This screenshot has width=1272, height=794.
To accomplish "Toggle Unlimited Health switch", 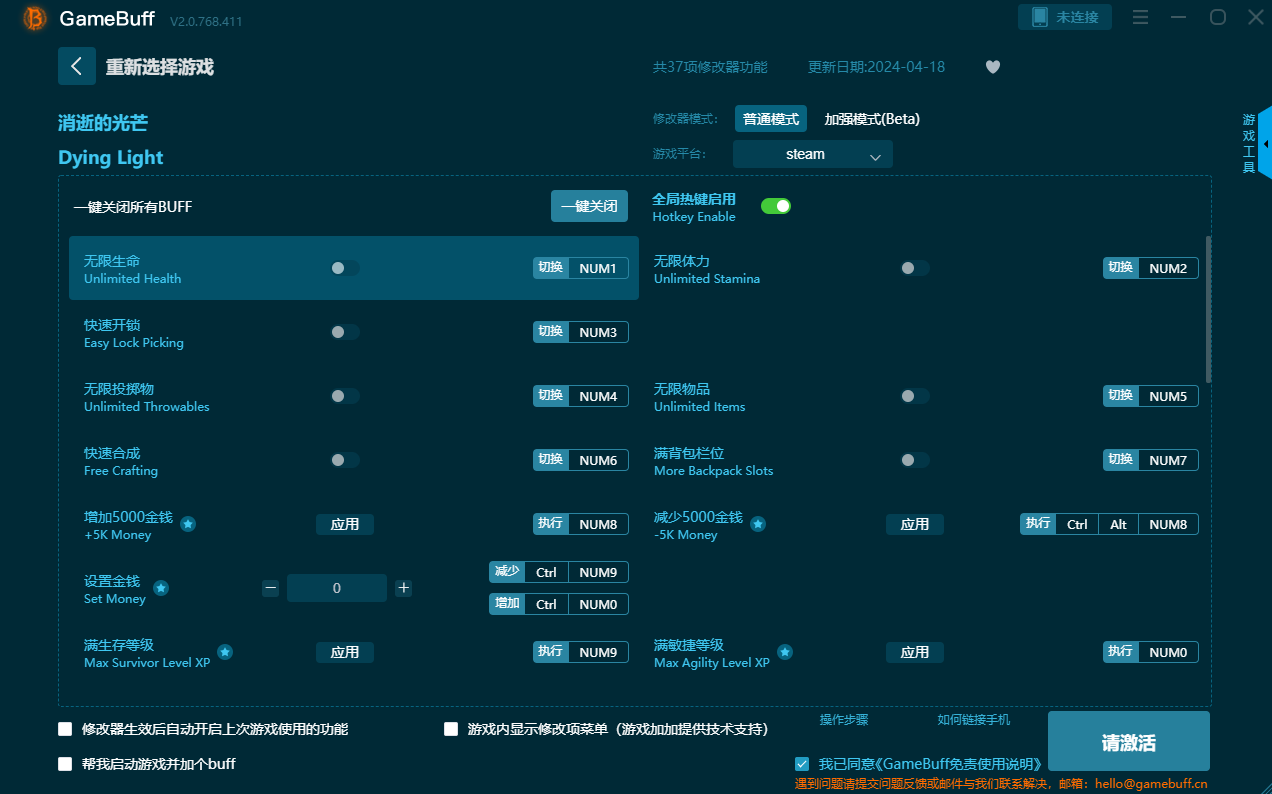I will 344,268.
